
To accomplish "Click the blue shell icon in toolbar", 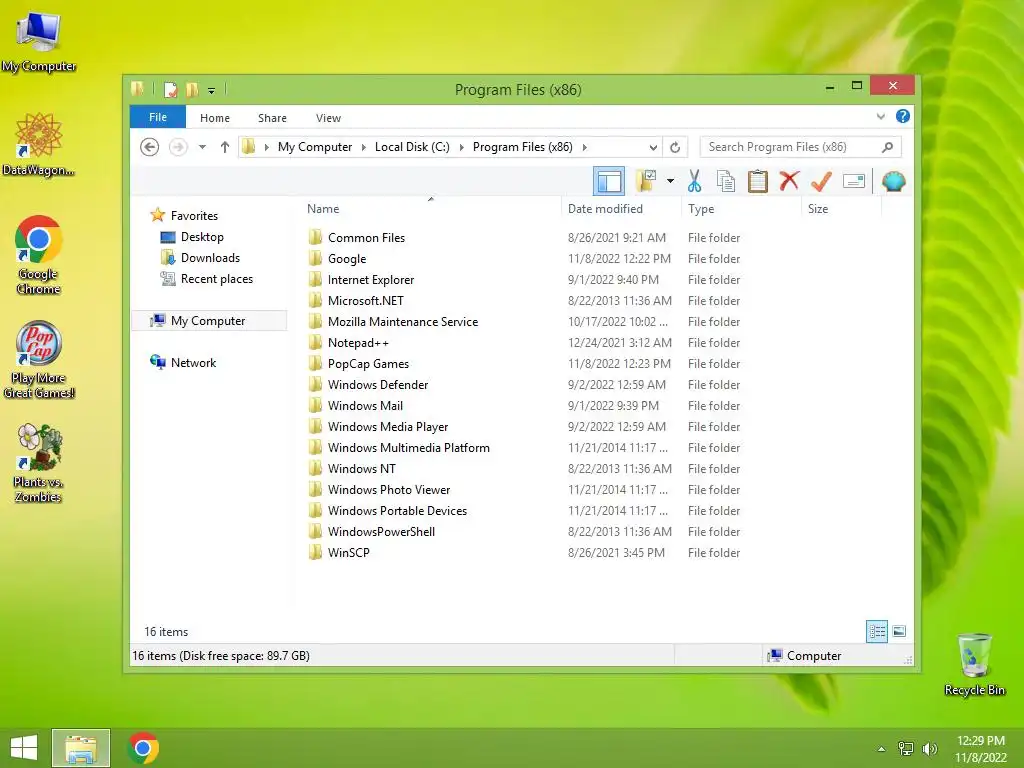I will tap(893, 181).
